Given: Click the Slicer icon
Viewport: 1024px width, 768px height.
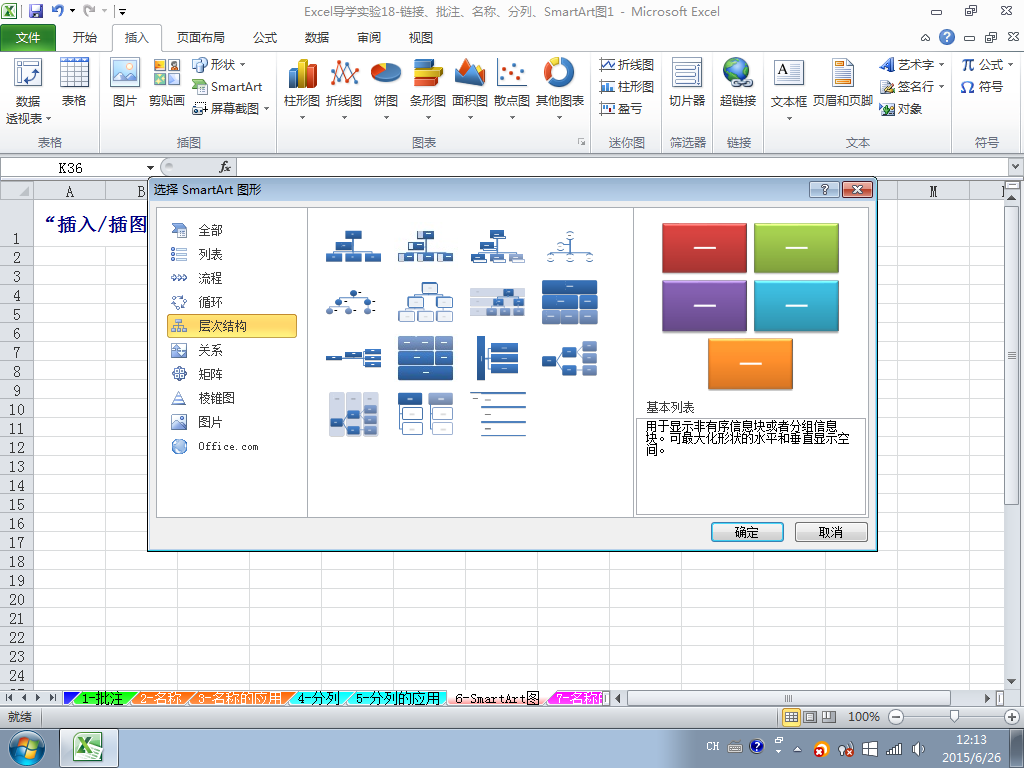Looking at the screenshot, I should point(687,82).
